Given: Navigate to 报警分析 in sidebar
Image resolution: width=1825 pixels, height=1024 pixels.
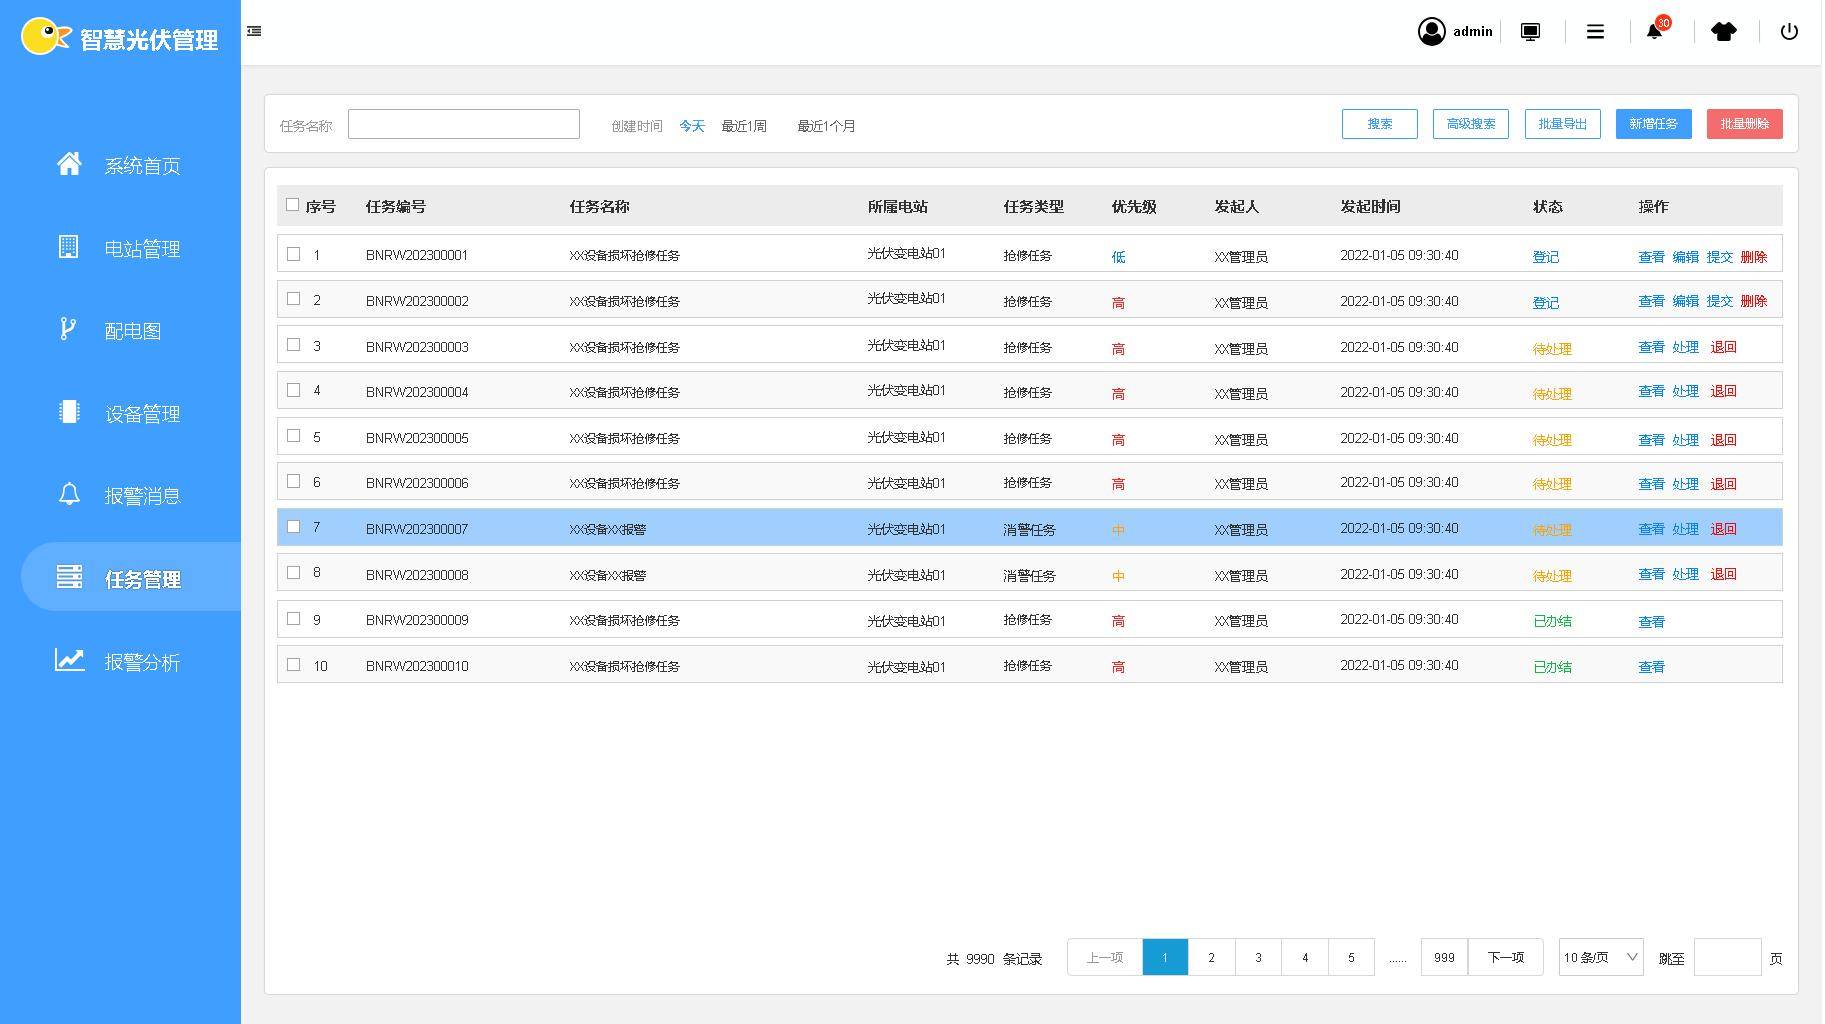Looking at the screenshot, I should pyautogui.click(x=142, y=662).
